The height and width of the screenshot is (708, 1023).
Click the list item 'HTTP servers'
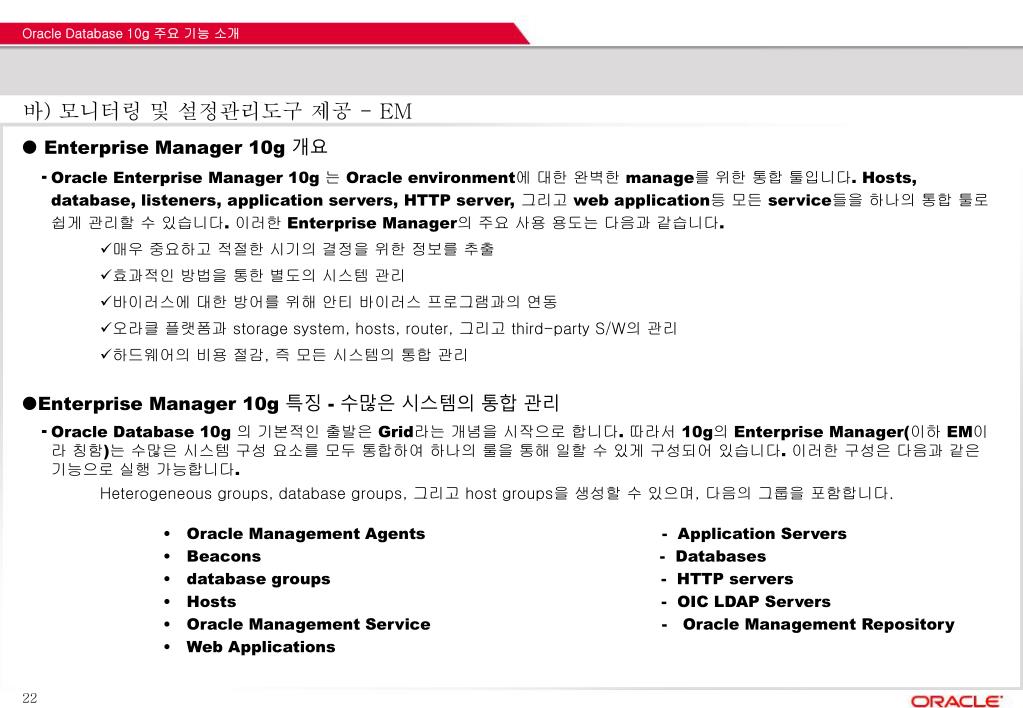point(735,579)
